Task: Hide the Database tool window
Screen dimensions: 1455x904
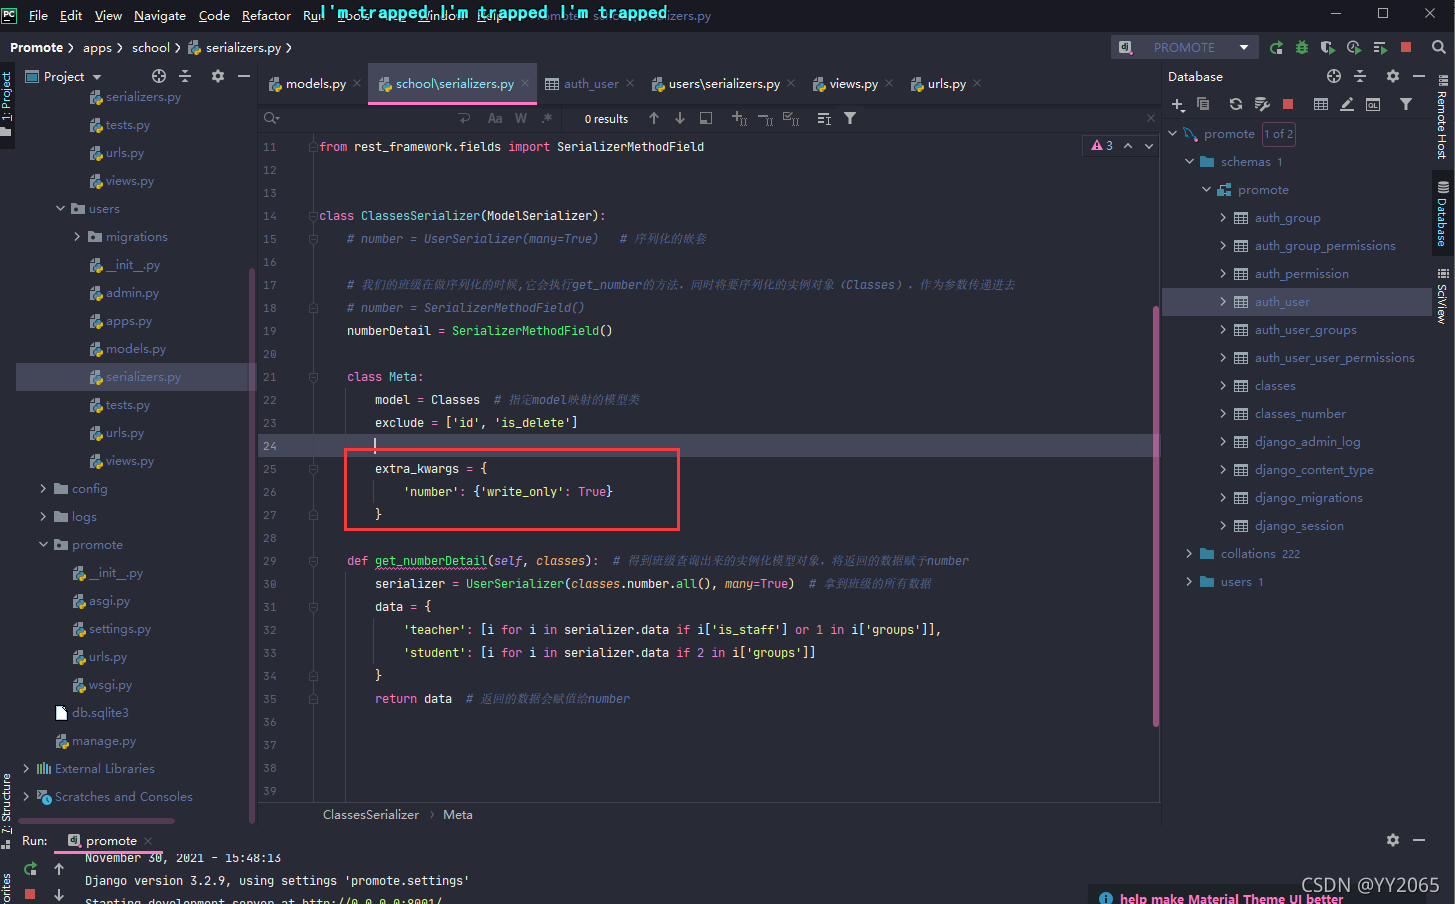Action: (1419, 76)
